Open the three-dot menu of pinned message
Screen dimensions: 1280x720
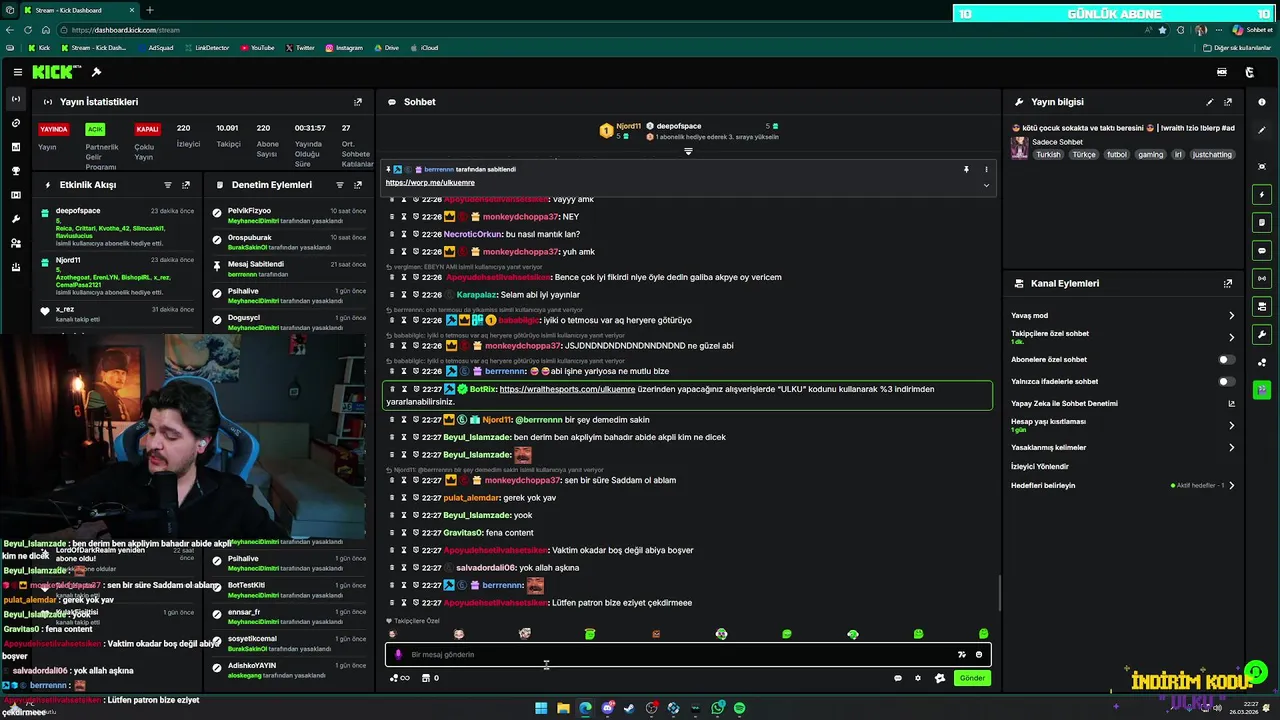[x=986, y=170]
